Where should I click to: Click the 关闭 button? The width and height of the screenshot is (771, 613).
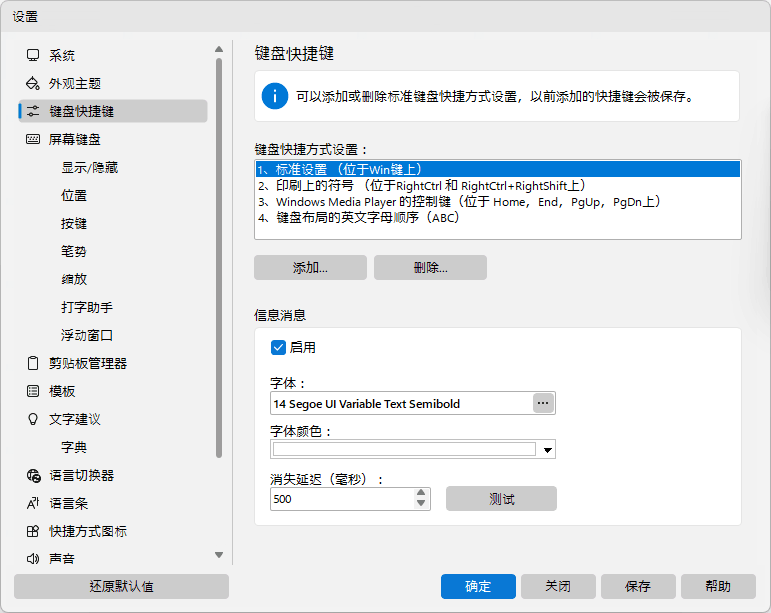[558, 586]
